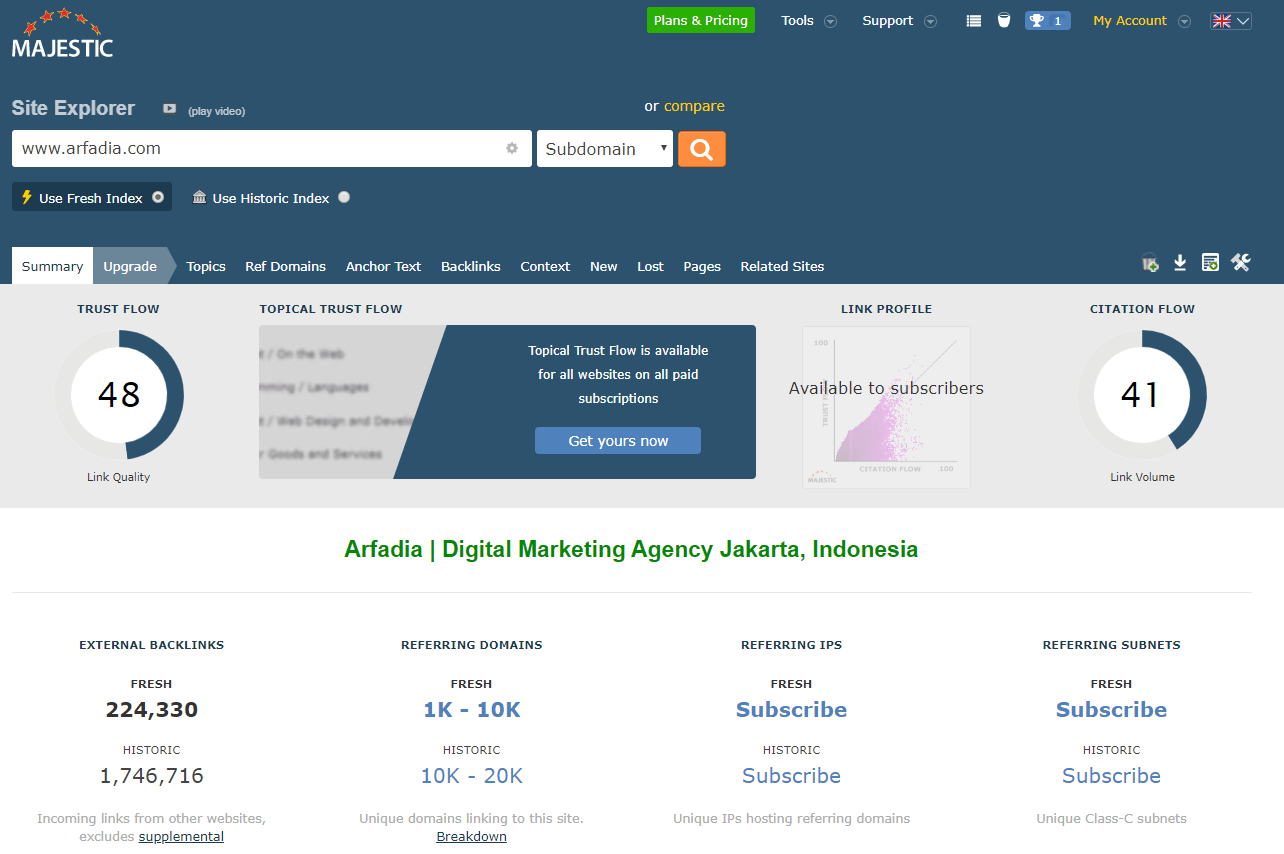Screen dimensions: 1284x854
Task: Open the tools wrench icon near tabs
Action: [x=1241, y=262]
